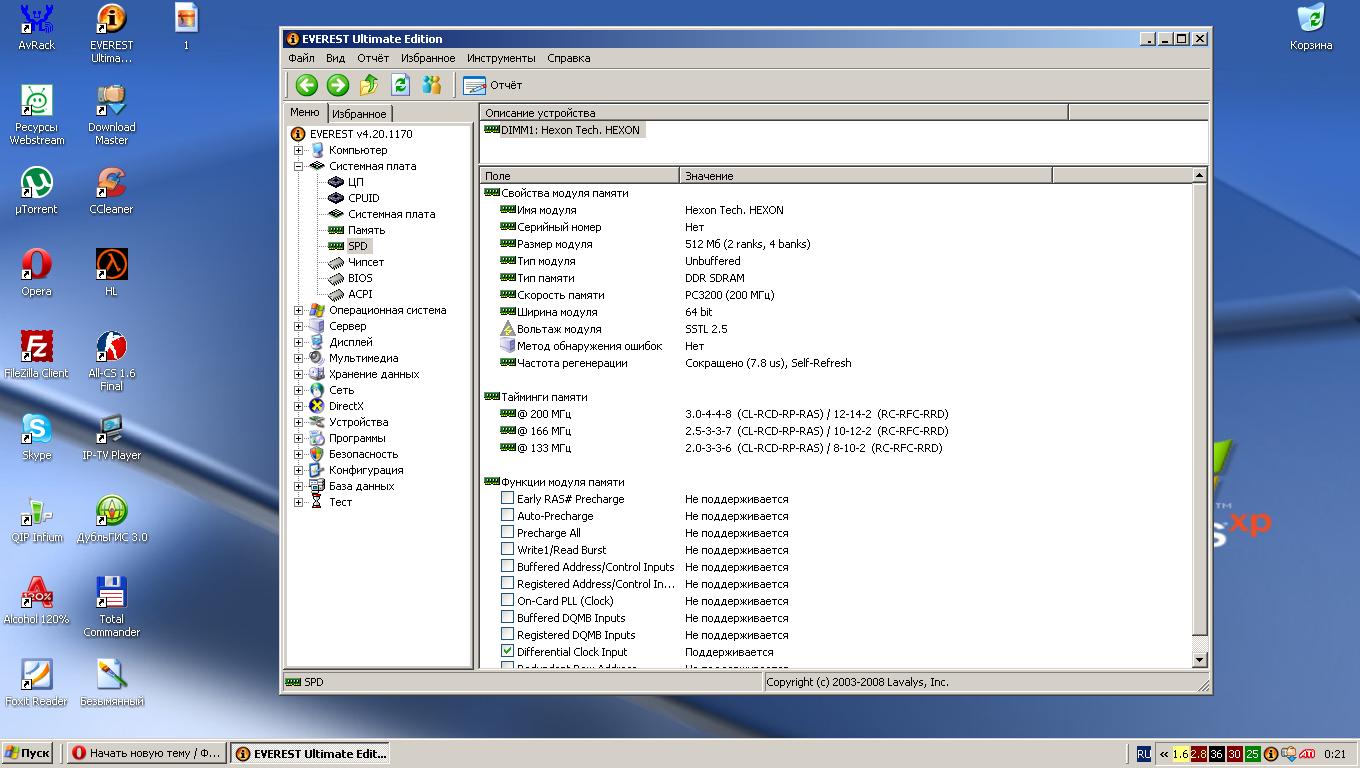1360x768 pixels.
Task: Open the HL desktop shortcut
Action: (111, 273)
